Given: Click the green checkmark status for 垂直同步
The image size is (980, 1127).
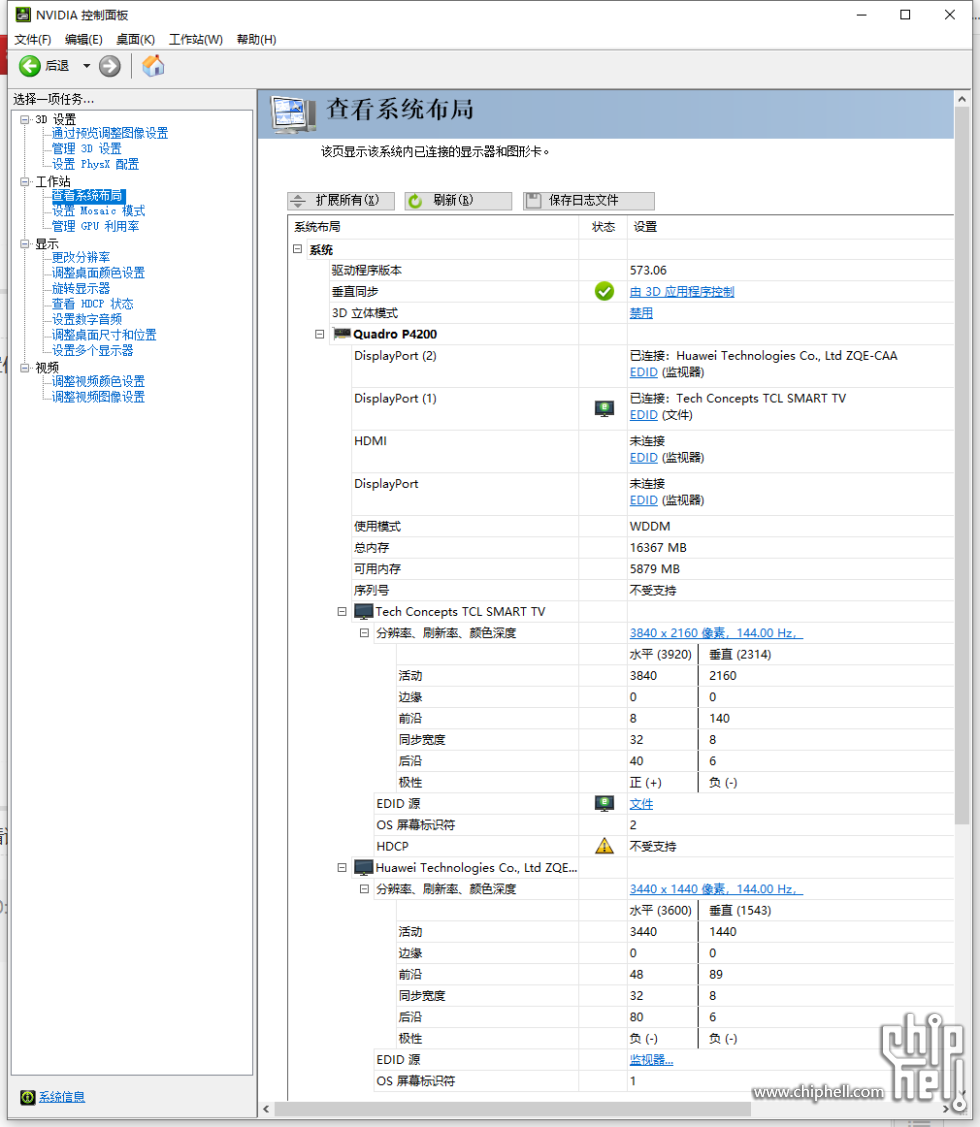Looking at the screenshot, I should [604, 291].
